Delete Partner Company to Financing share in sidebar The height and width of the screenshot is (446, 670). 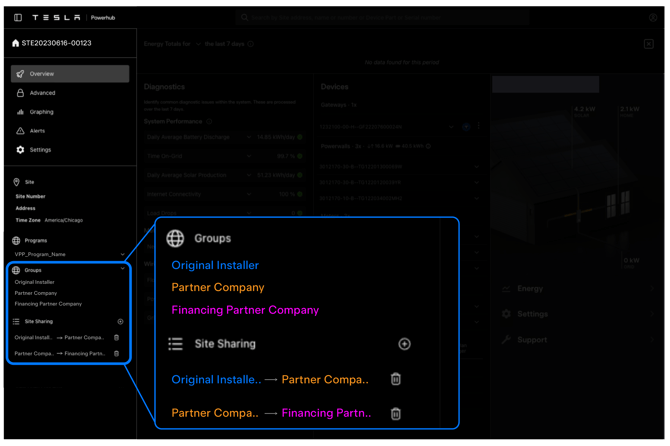click(x=117, y=354)
